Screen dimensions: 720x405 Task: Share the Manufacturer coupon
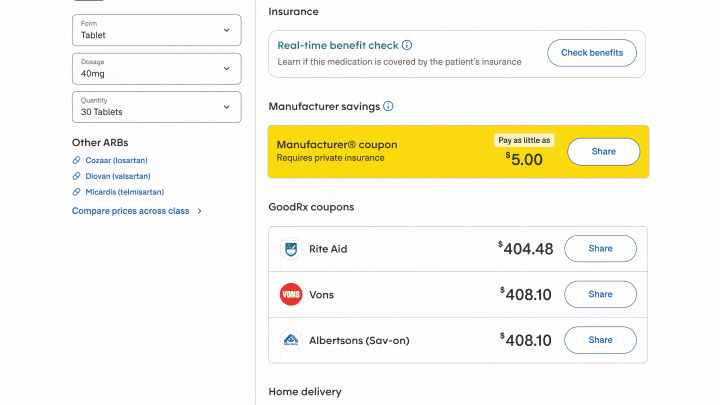click(603, 152)
